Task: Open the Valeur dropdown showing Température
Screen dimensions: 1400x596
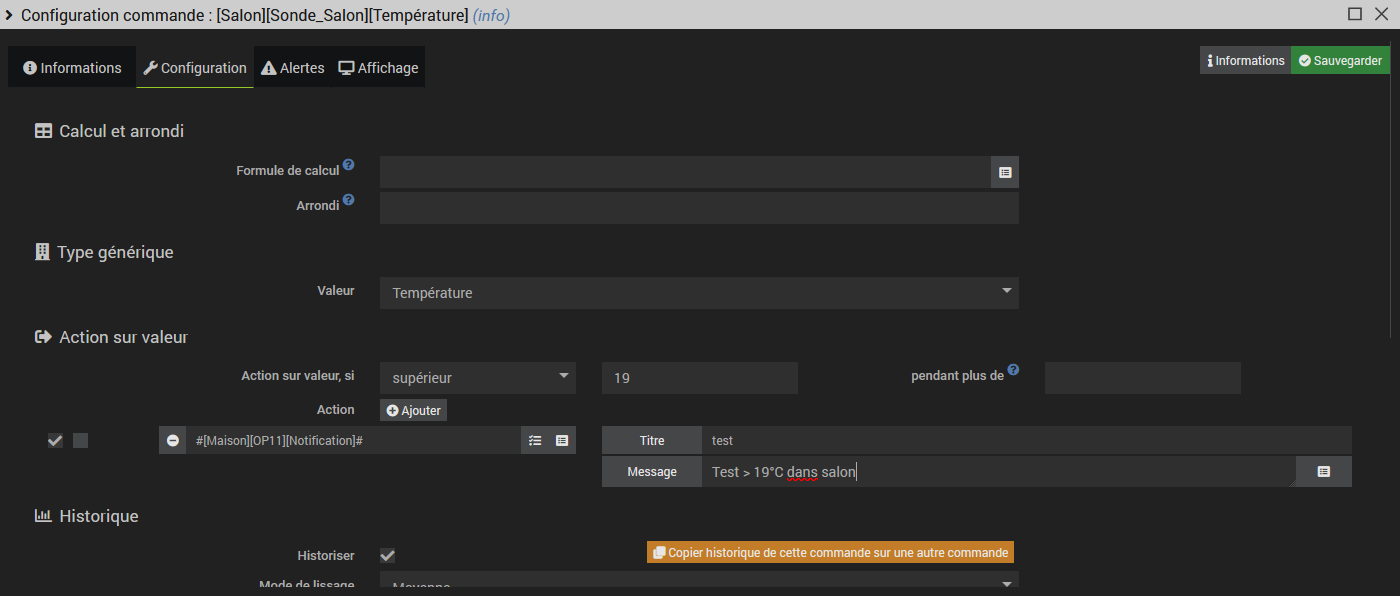Action: 699,293
